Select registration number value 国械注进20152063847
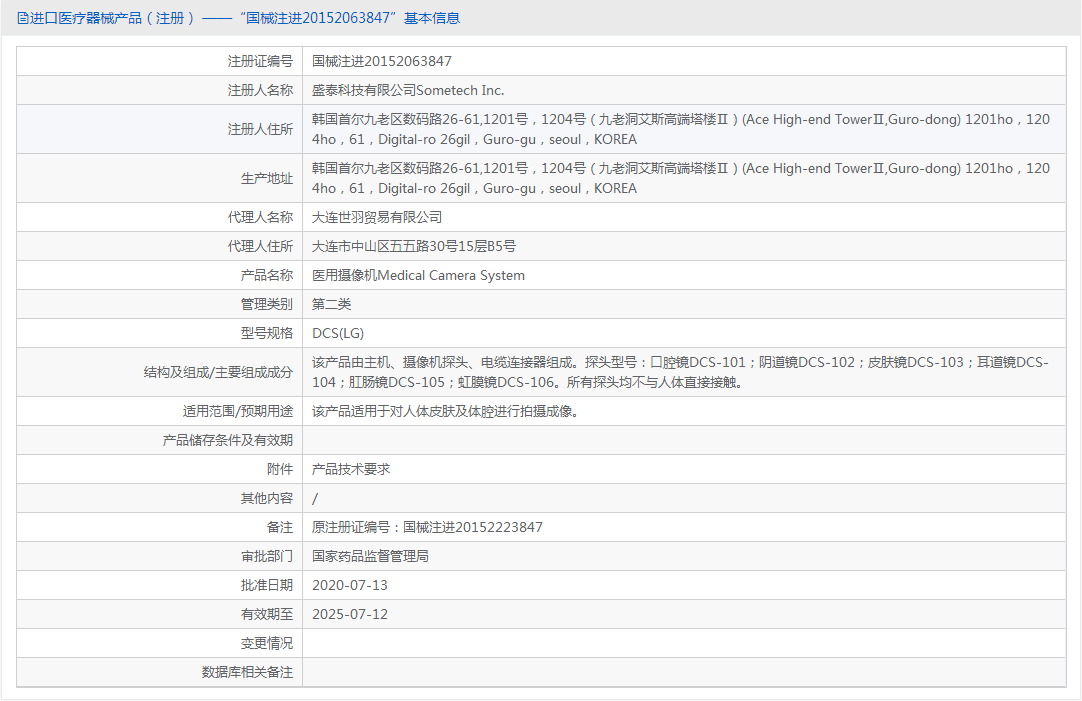Image resolution: width=1082 pixels, height=701 pixels. coord(382,61)
